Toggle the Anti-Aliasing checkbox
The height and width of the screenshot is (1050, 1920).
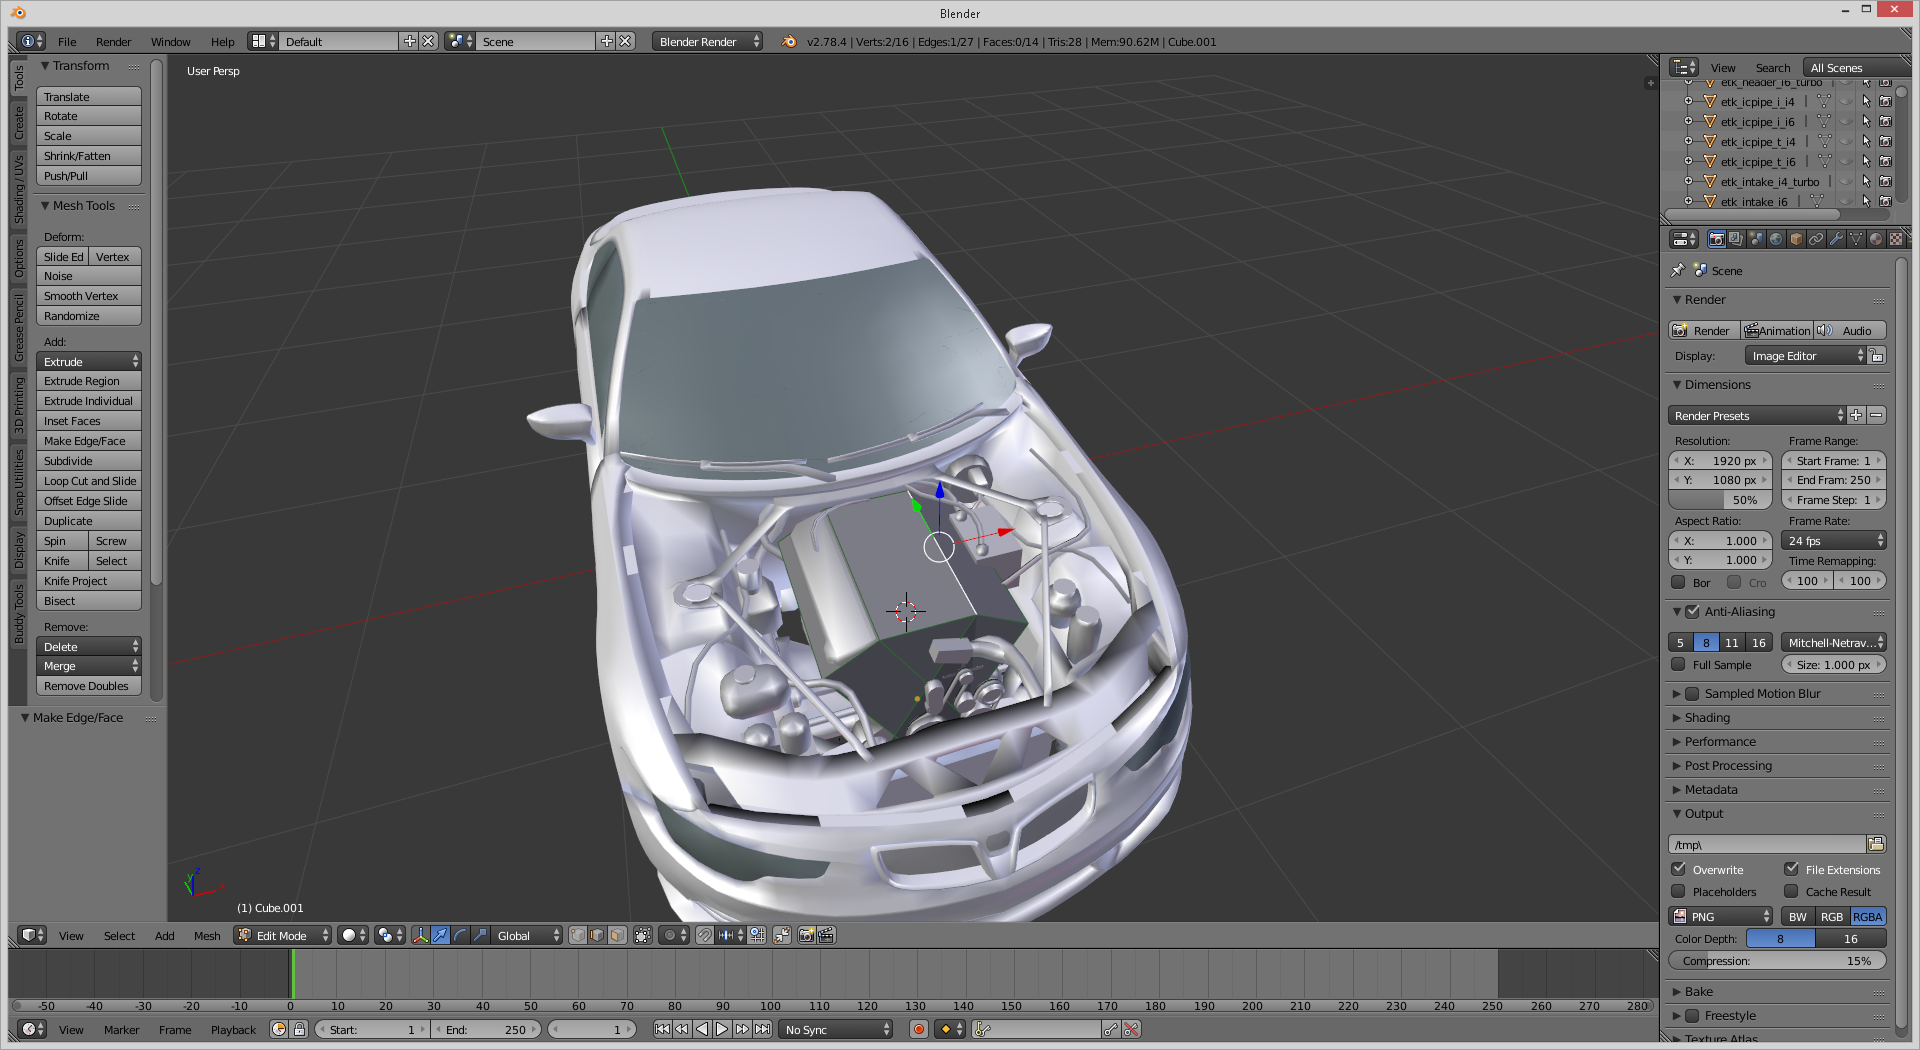pyautogui.click(x=1693, y=612)
